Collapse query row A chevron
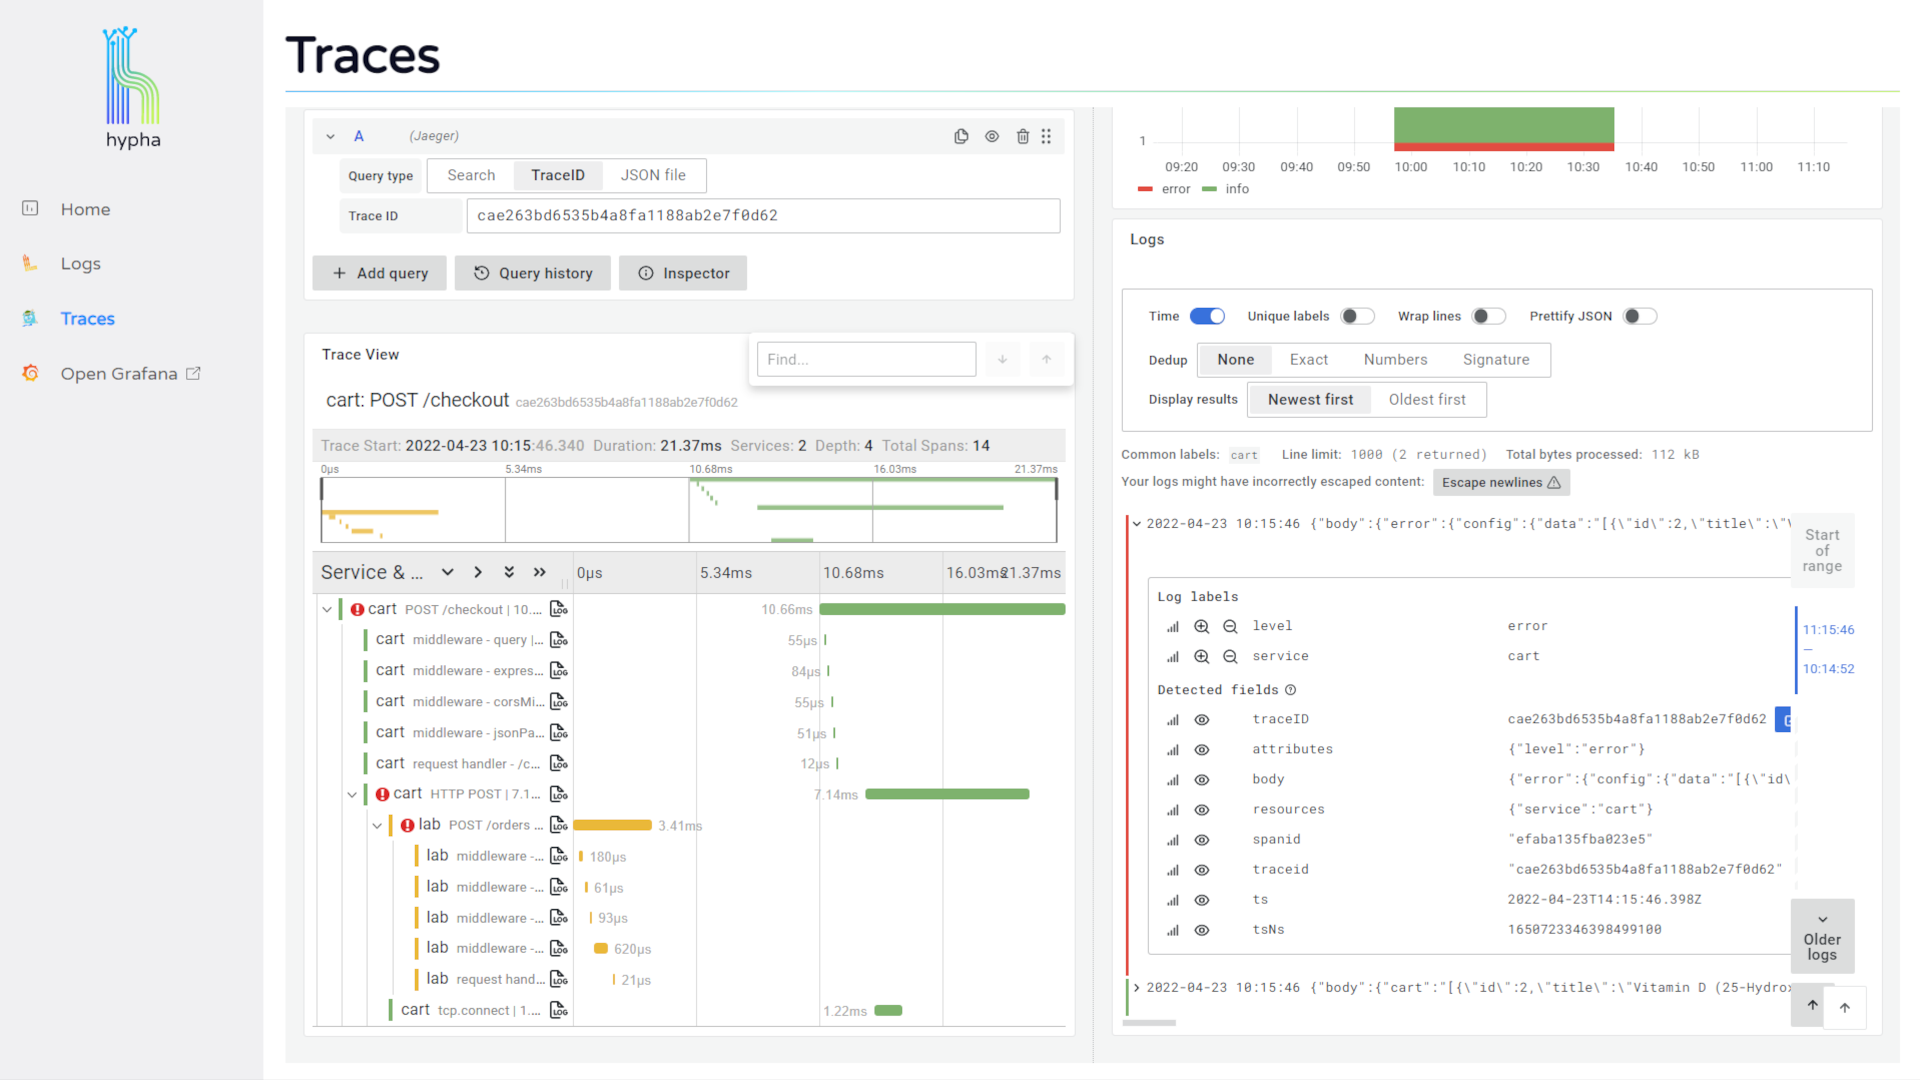The width and height of the screenshot is (1920, 1080). click(330, 136)
